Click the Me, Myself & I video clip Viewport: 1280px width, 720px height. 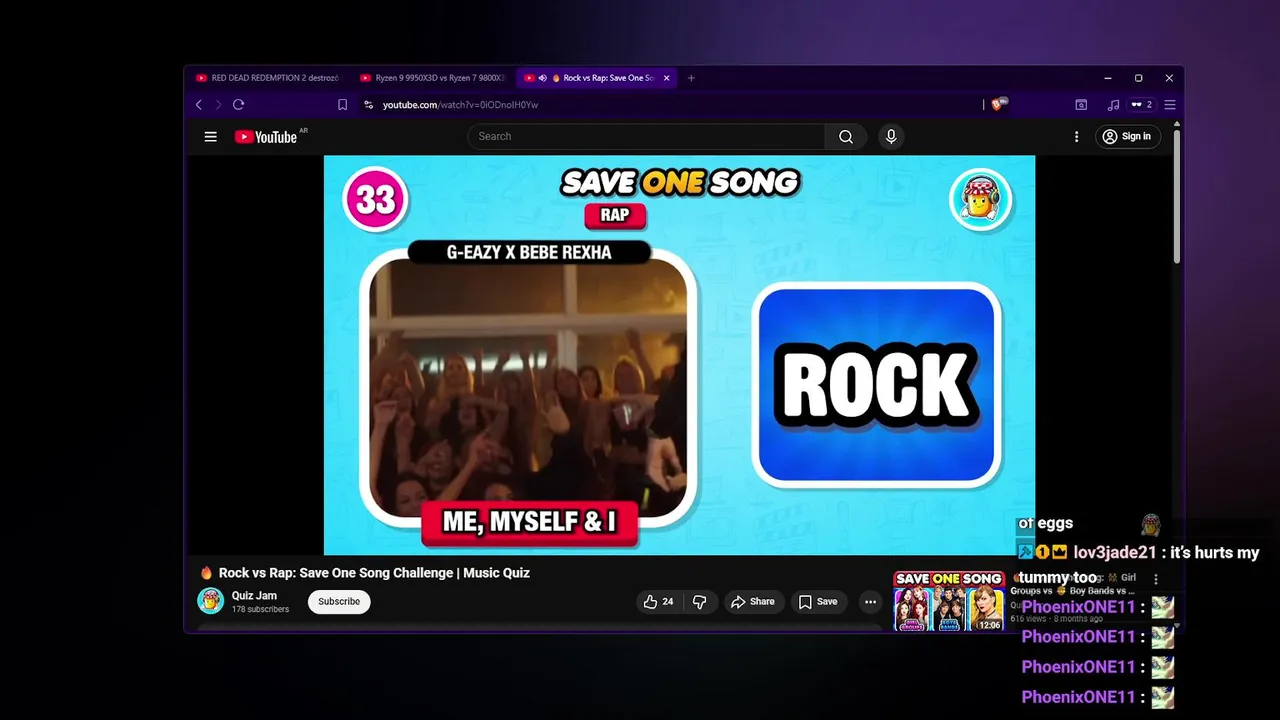[529, 388]
